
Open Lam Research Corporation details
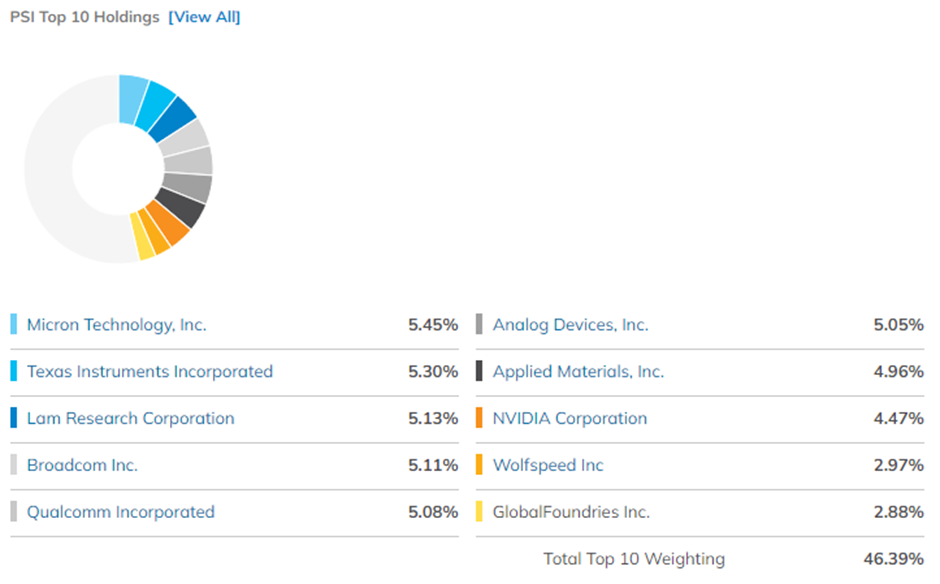[130, 418]
